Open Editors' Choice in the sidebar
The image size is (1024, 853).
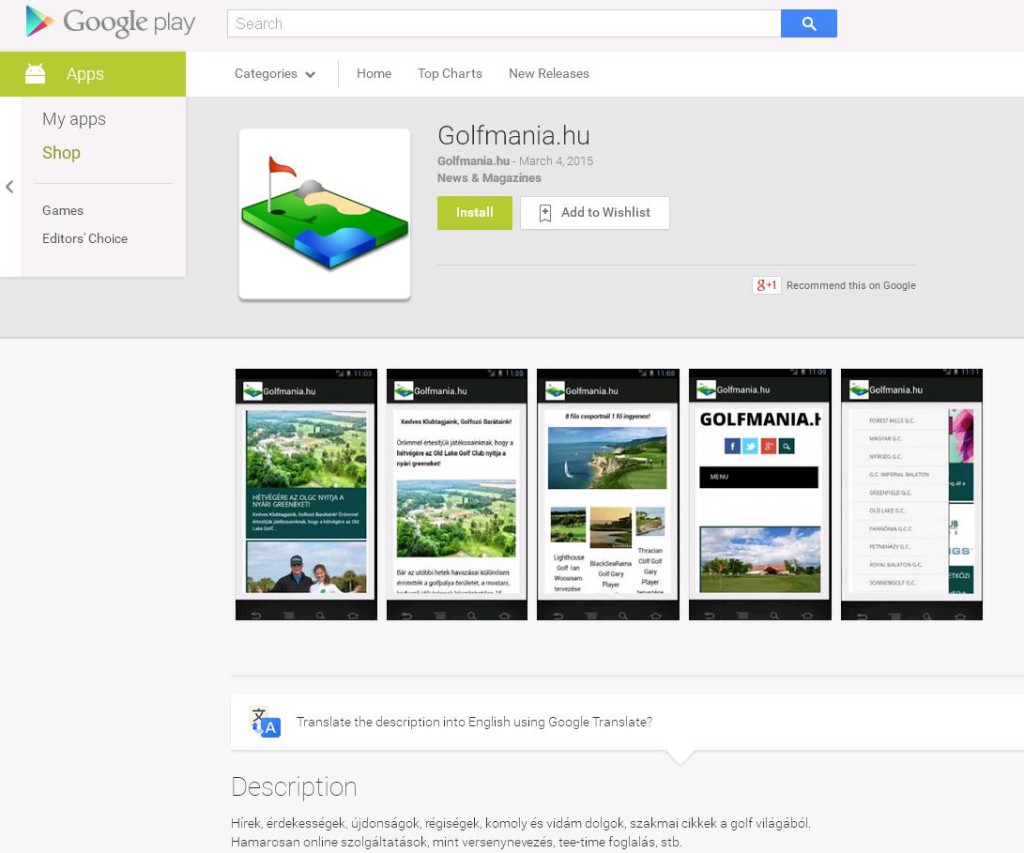tap(85, 238)
